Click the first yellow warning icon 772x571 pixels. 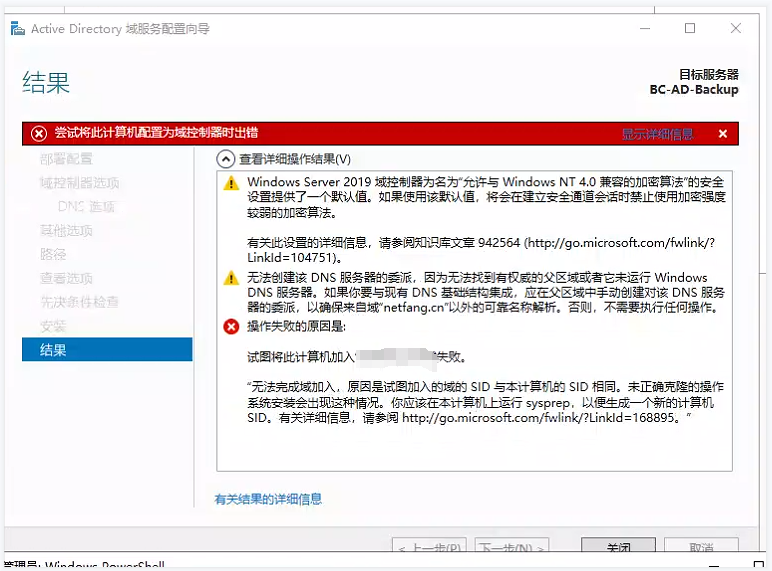tap(232, 183)
